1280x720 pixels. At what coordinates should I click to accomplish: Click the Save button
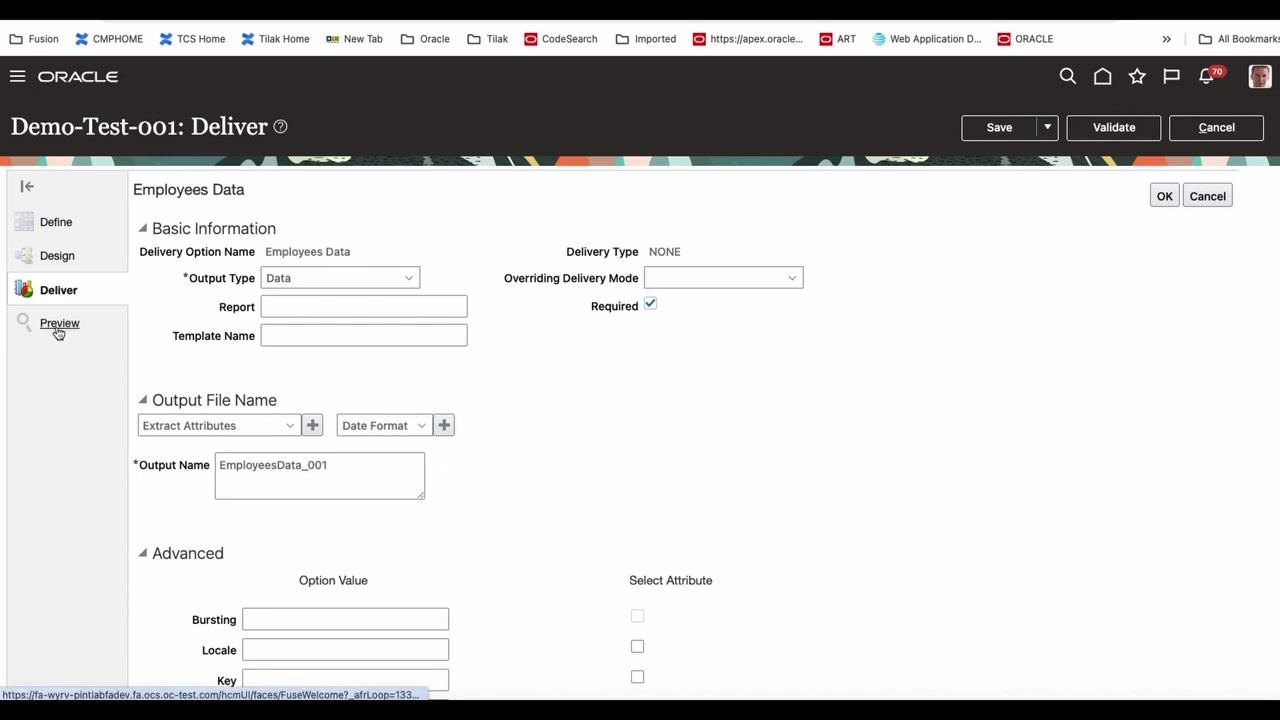(999, 127)
